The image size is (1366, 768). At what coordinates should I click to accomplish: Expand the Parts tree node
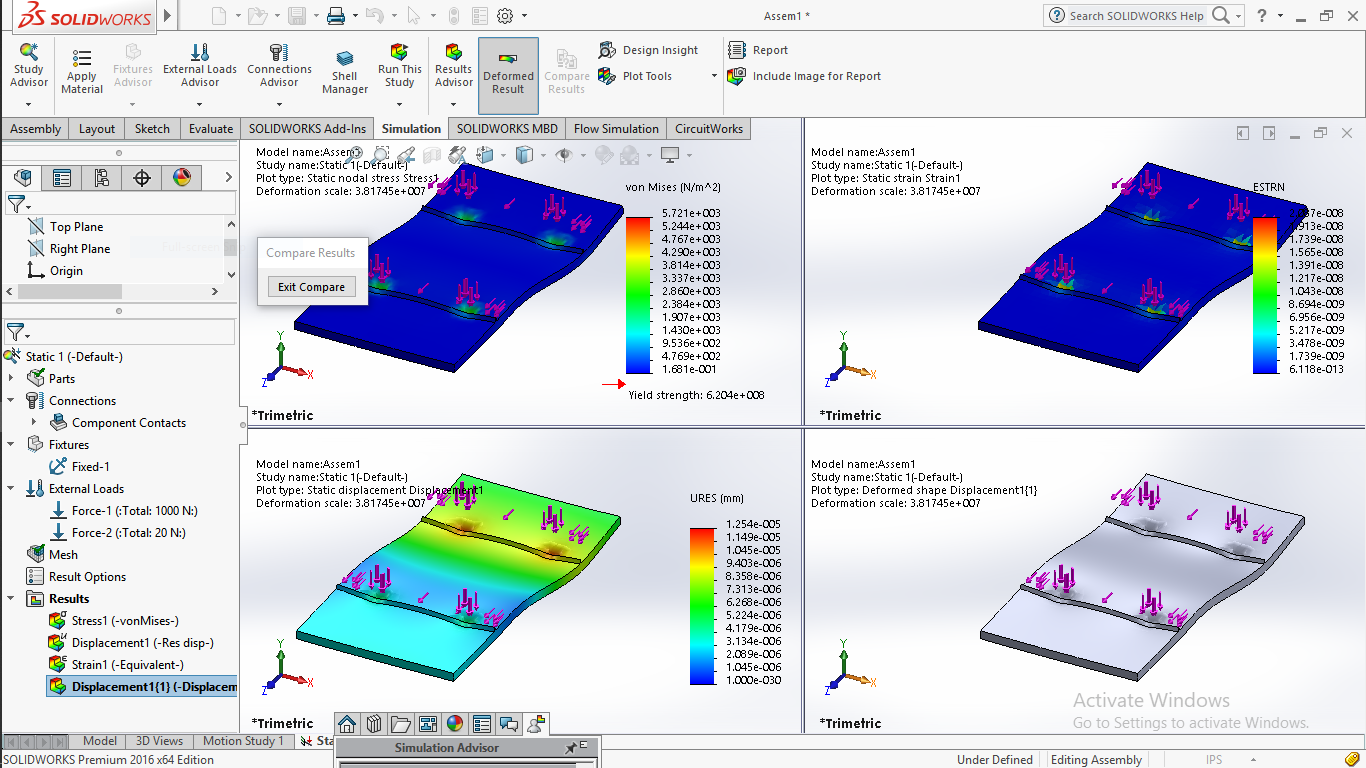12,378
